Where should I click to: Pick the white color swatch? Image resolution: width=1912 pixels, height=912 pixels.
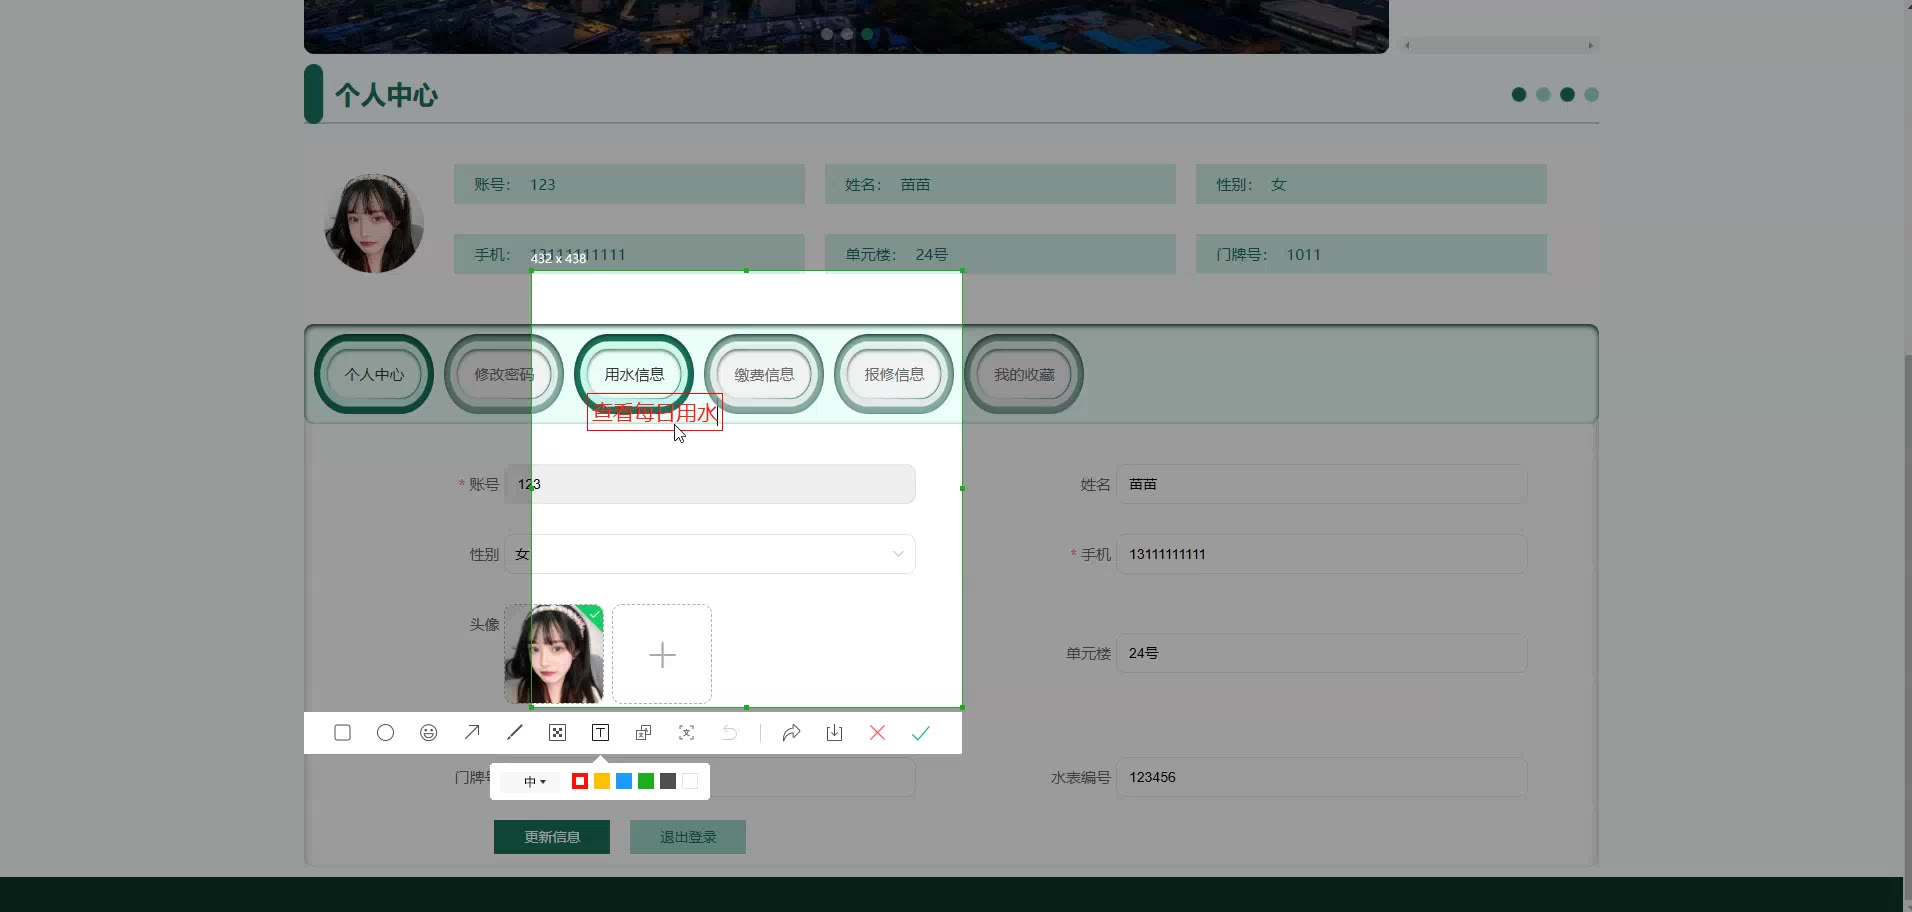pyautogui.click(x=690, y=781)
